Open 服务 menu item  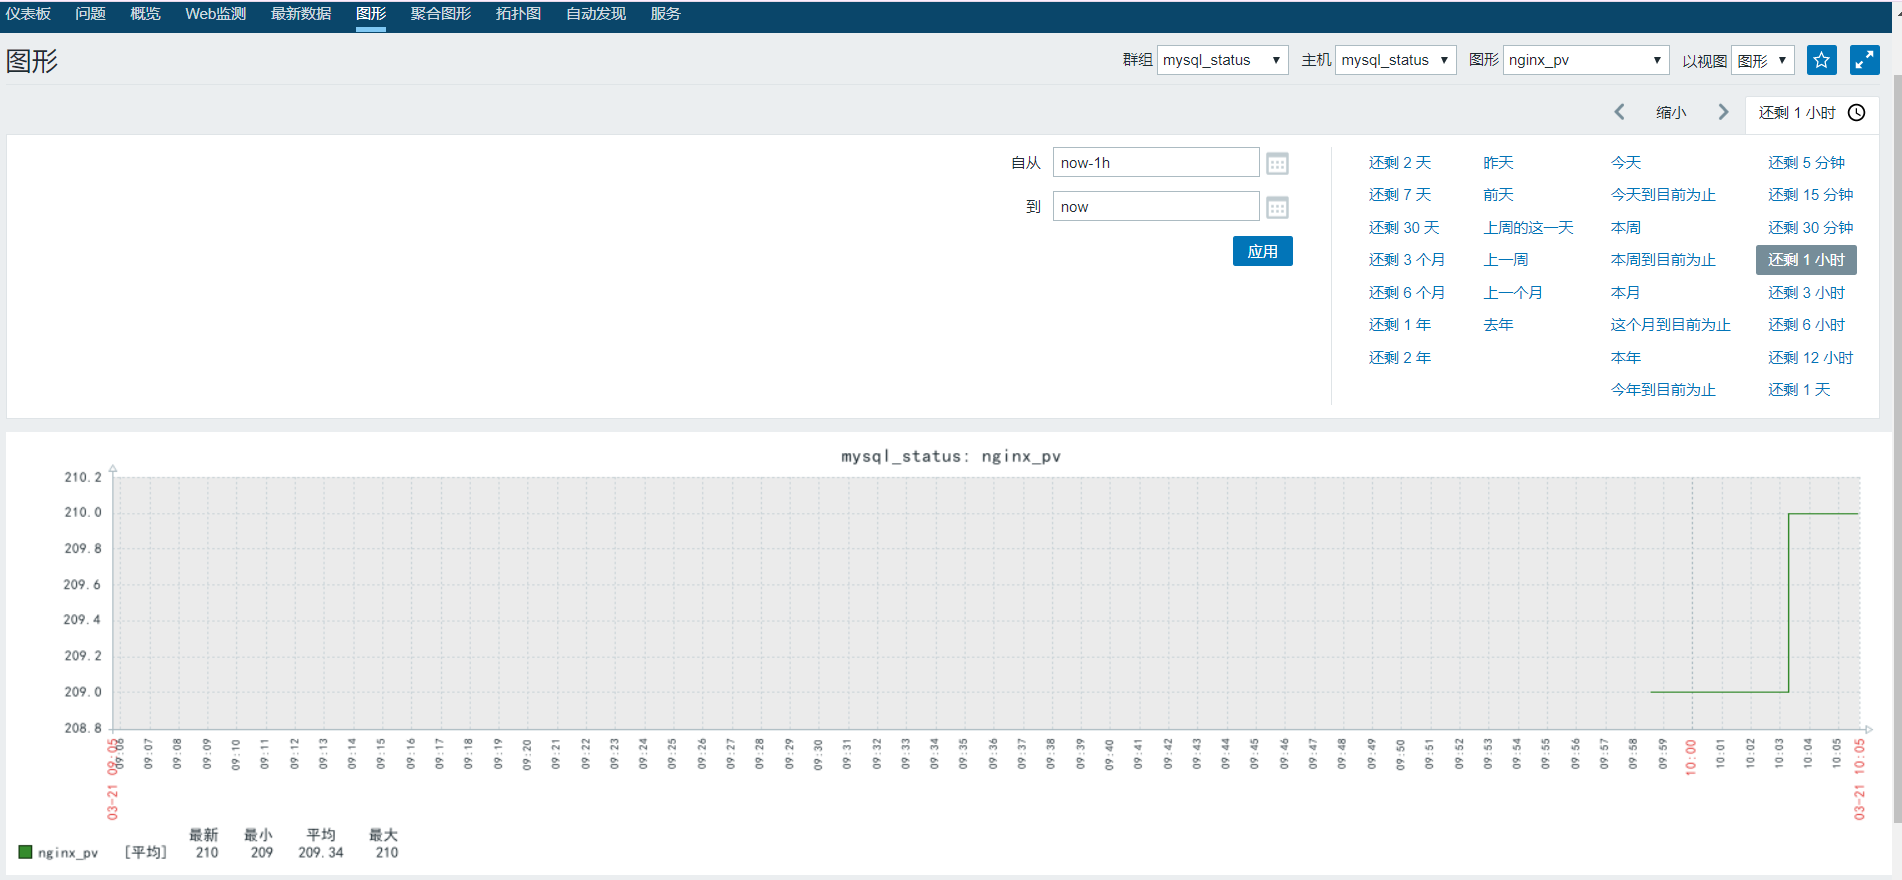click(665, 14)
